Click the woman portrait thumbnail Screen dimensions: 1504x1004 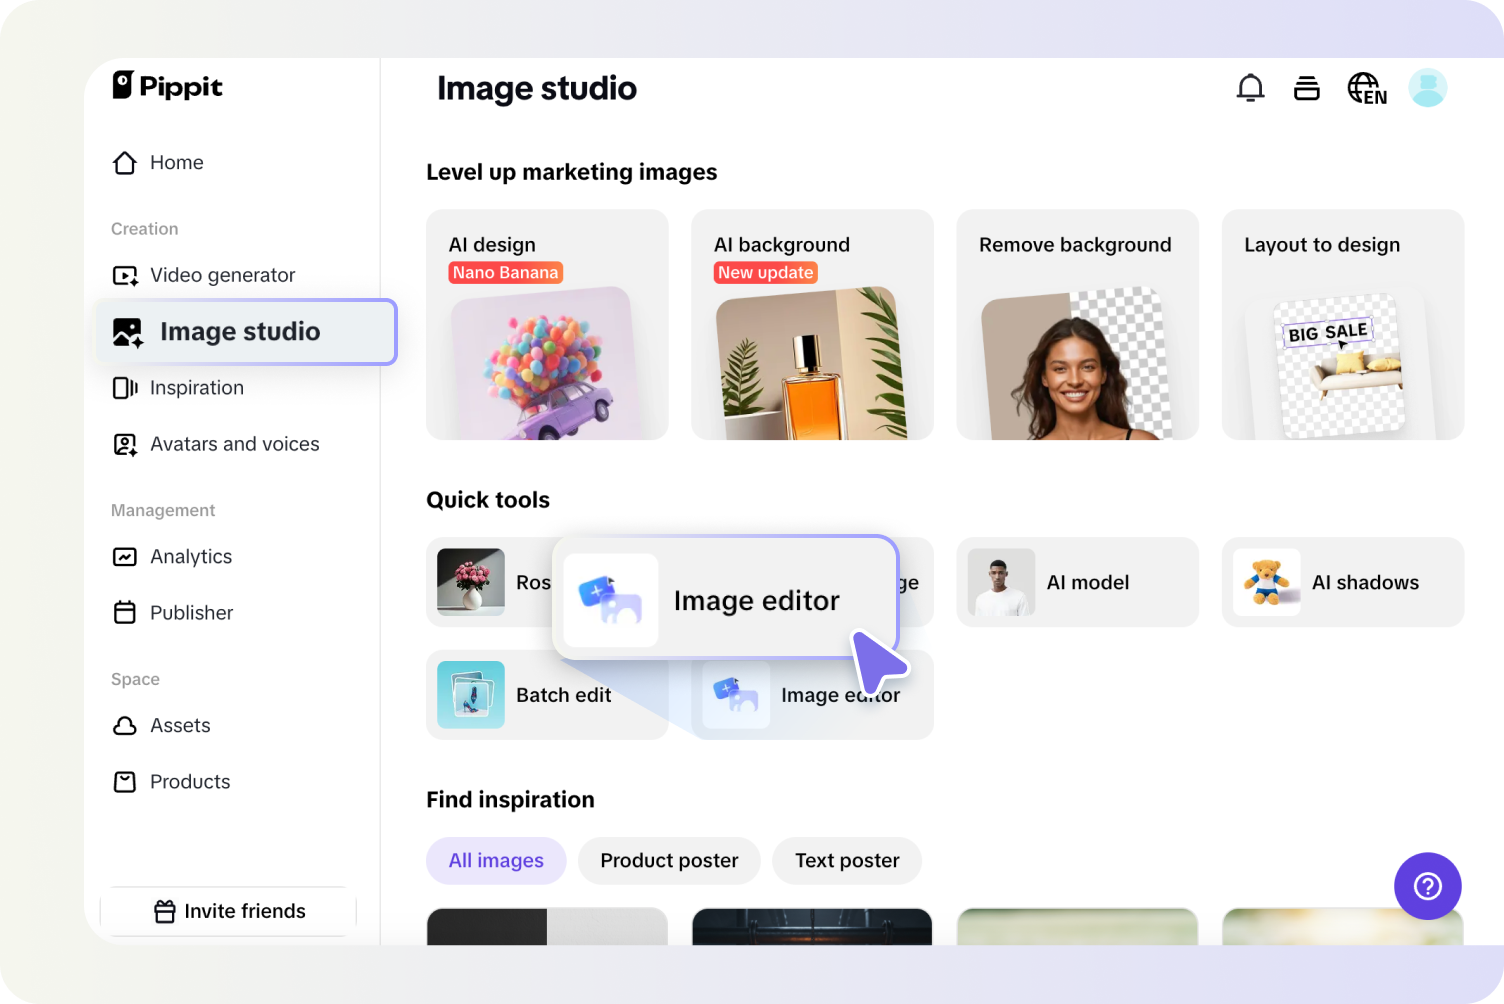(x=1077, y=365)
